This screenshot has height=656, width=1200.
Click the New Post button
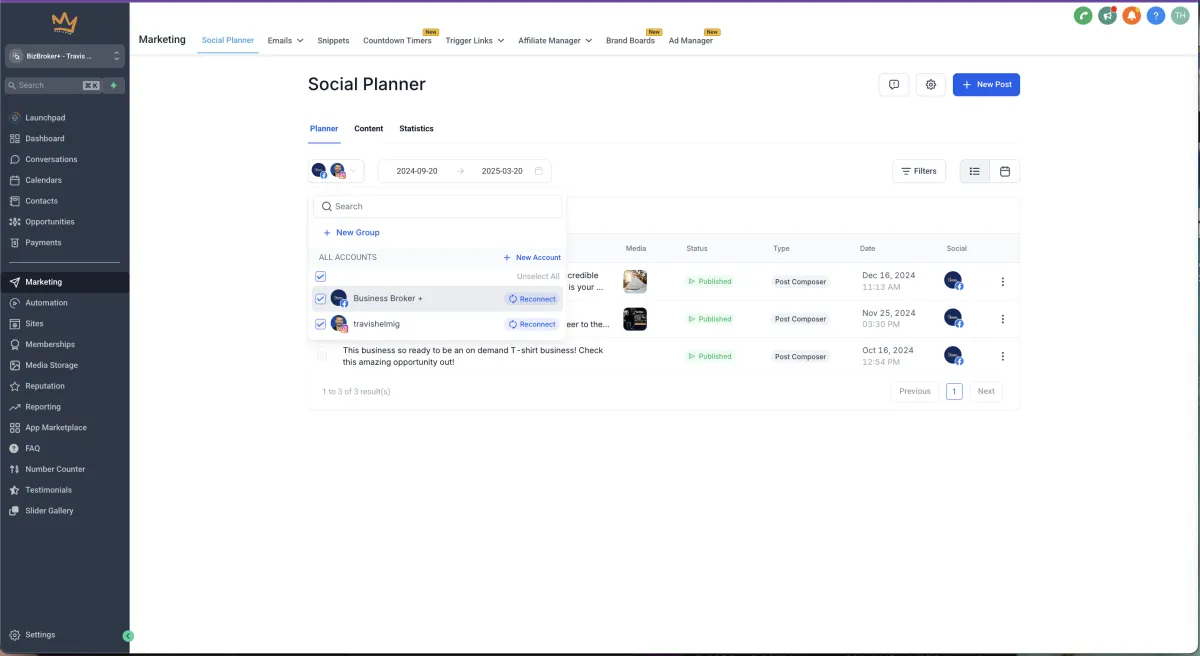[986, 85]
